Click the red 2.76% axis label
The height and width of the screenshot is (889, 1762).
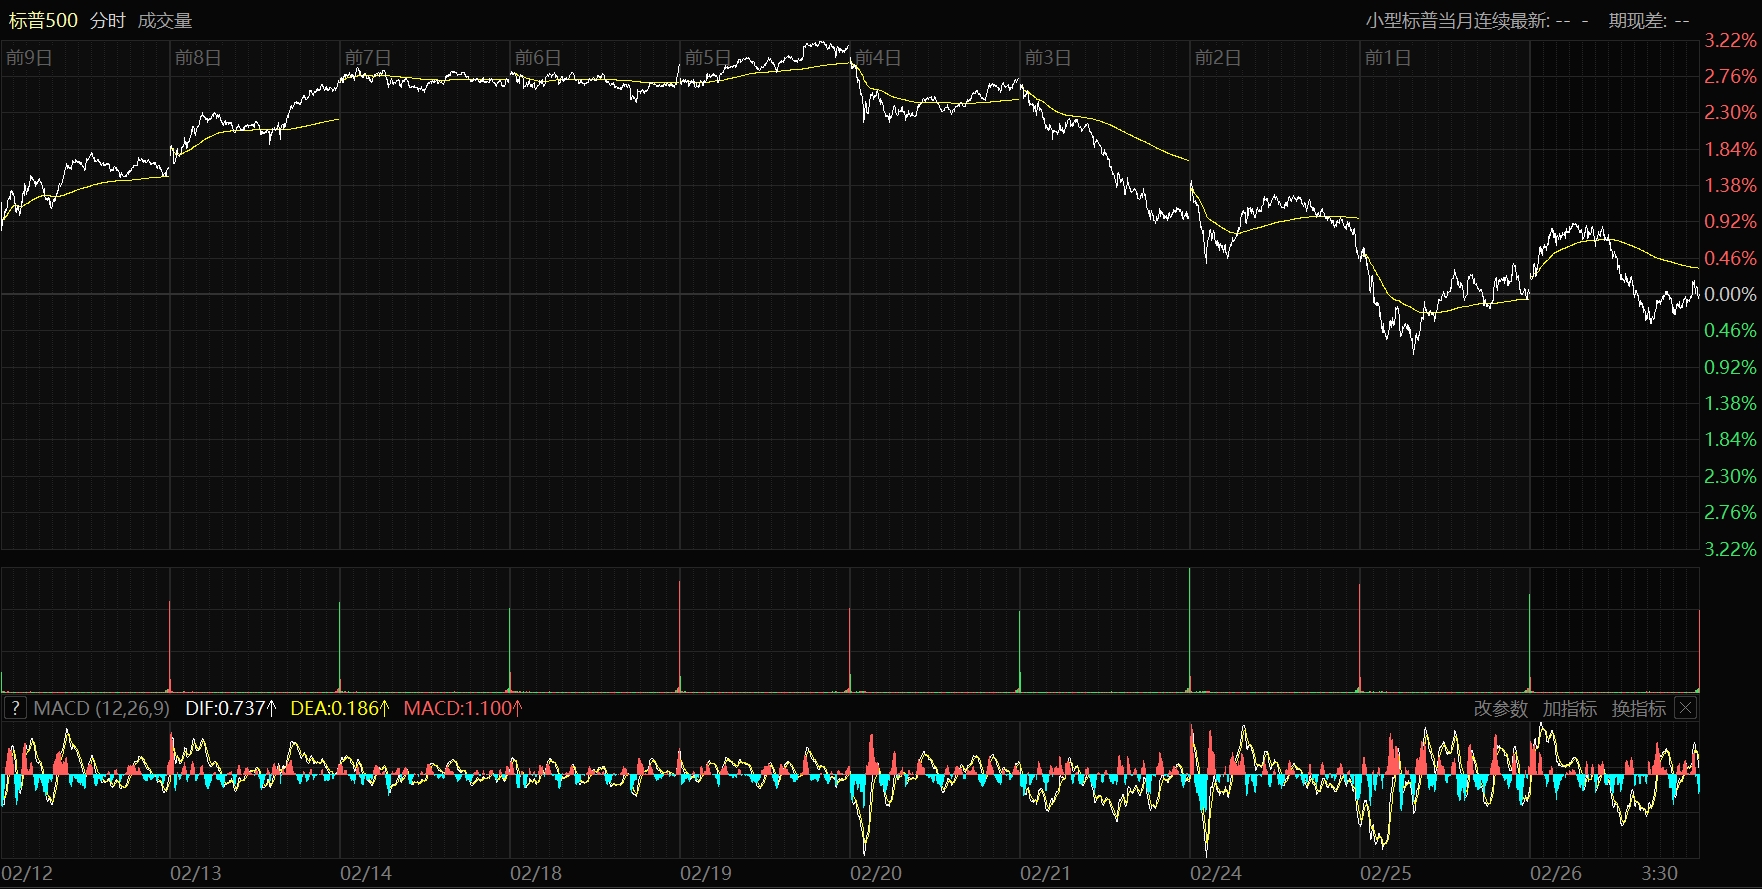(x=1730, y=76)
